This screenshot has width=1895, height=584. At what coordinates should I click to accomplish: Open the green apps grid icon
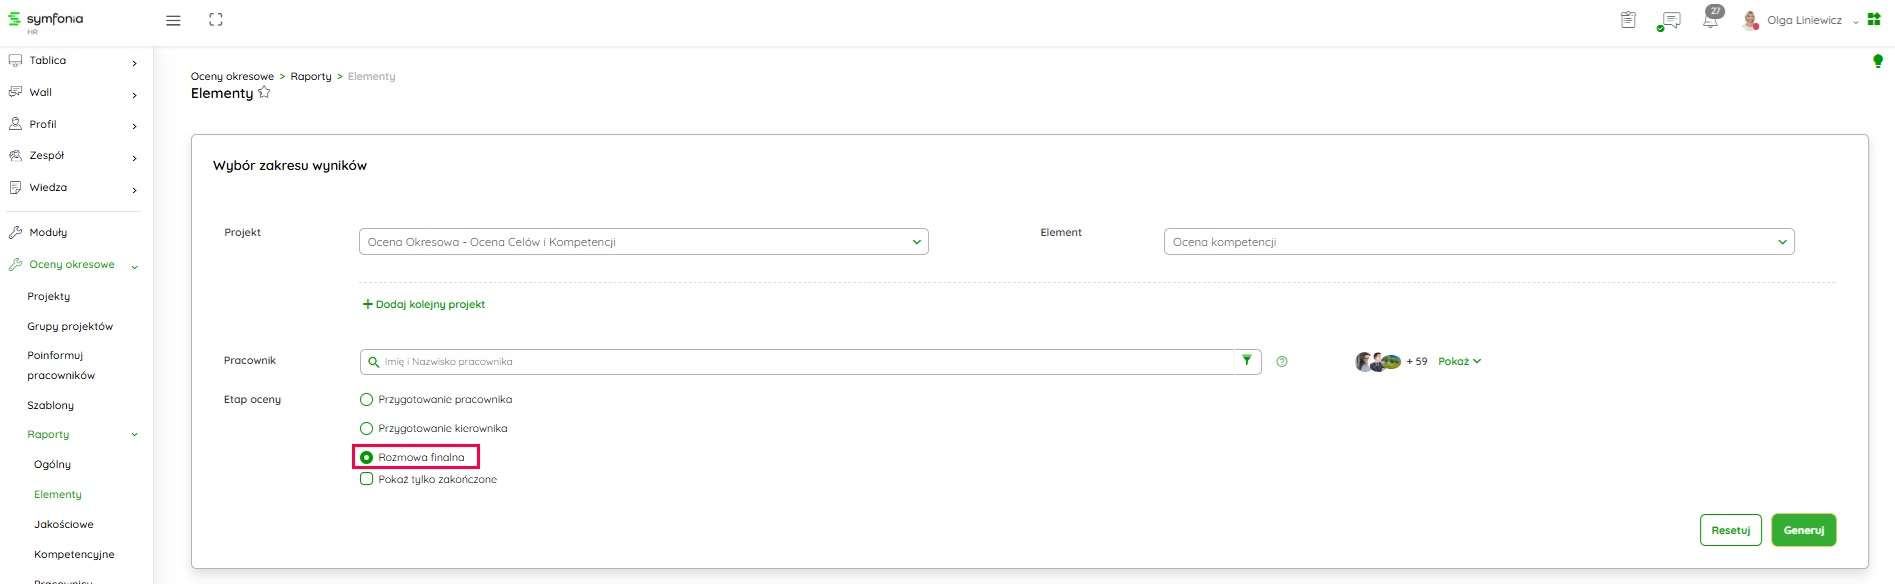(1874, 19)
